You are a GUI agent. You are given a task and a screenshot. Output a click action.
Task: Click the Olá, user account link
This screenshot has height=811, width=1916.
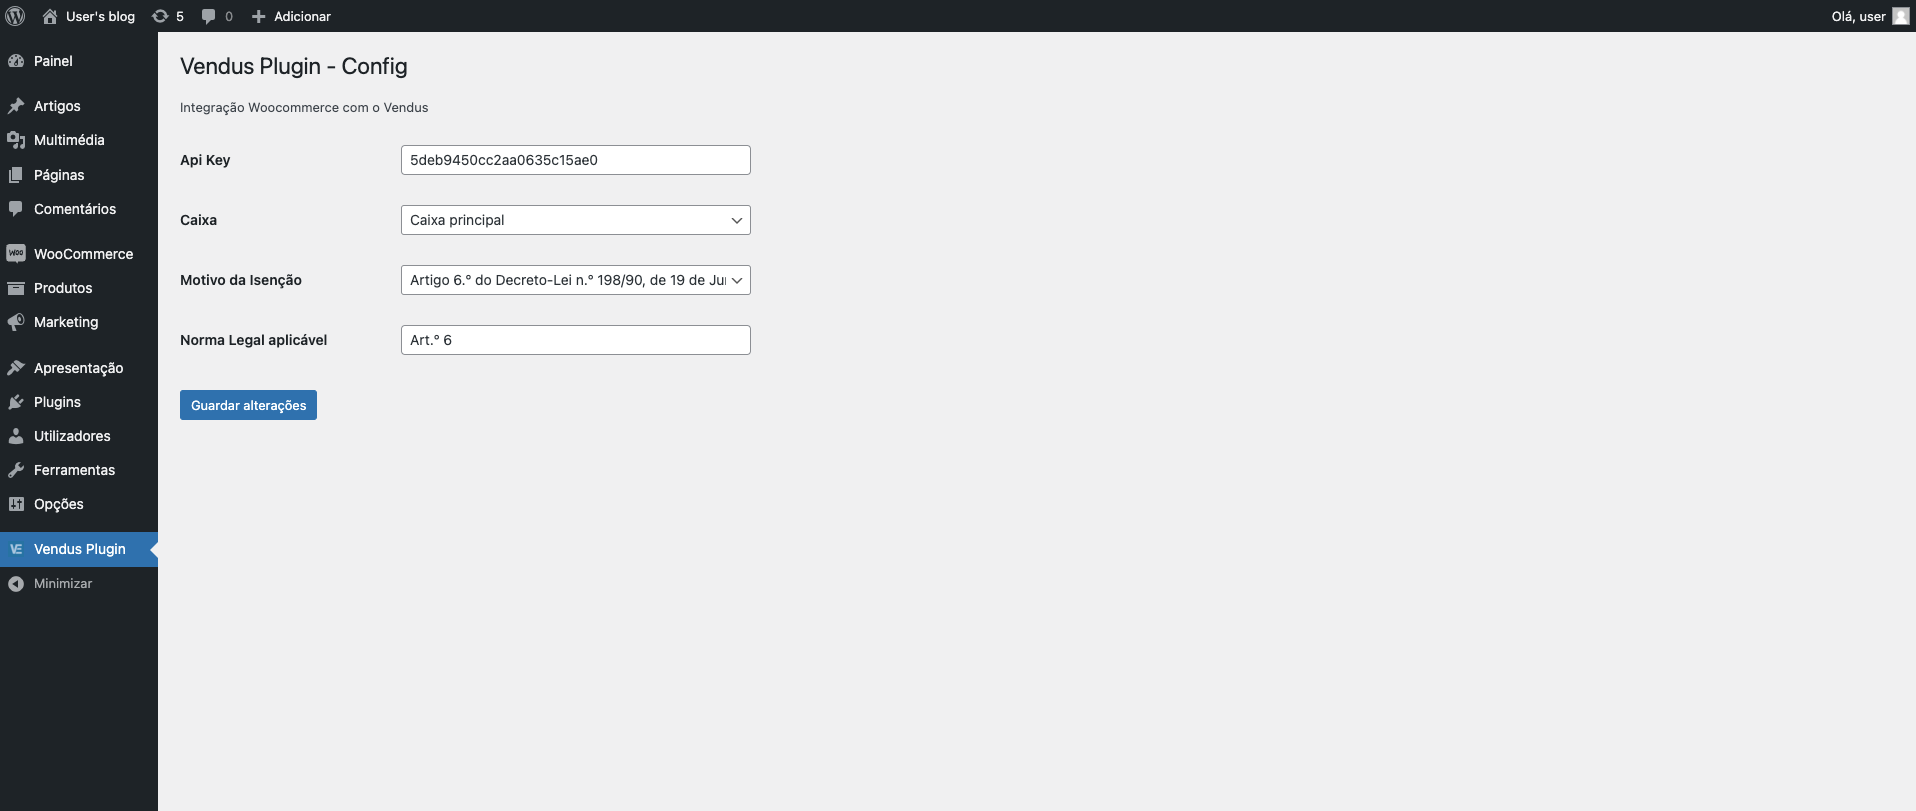point(1858,16)
